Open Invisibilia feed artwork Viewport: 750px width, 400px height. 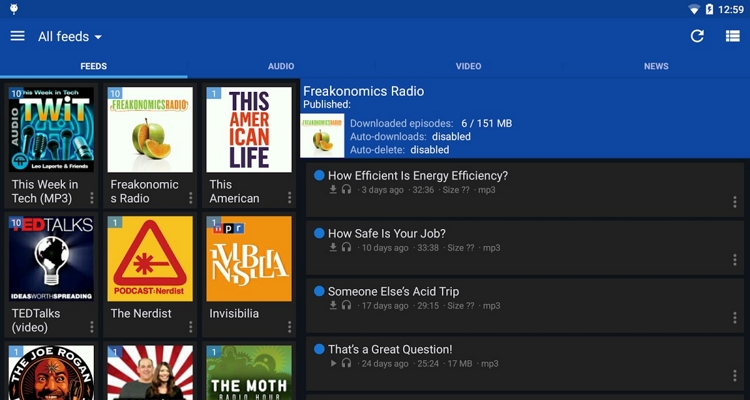(x=249, y=258)
